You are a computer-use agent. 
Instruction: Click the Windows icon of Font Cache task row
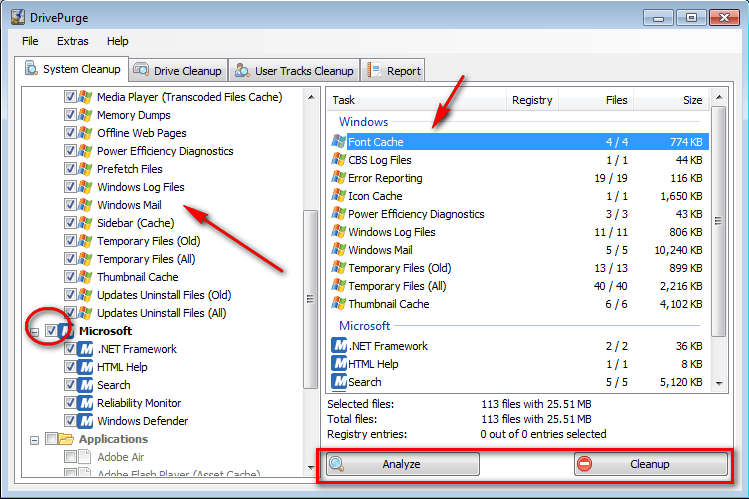pyautogui.click(x=339, y=142)
